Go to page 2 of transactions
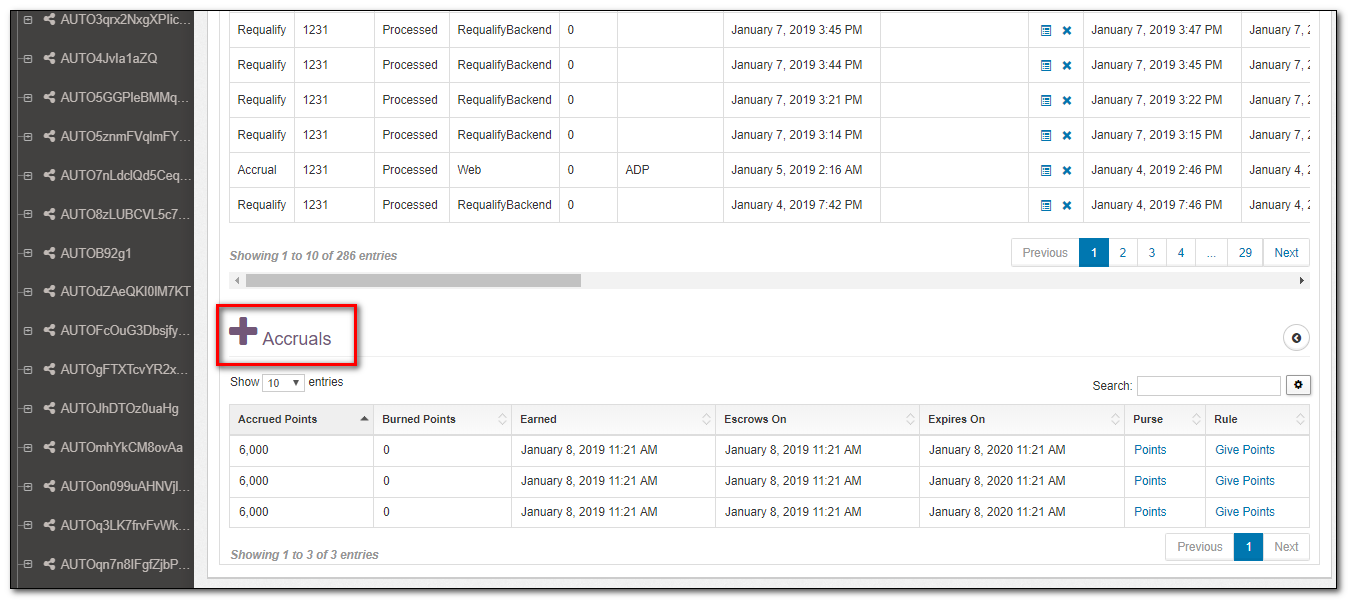1348x600 pixels. (1123, 253)
